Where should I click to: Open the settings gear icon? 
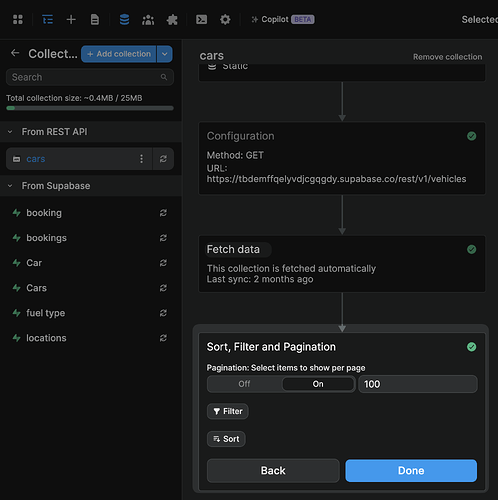coord(225,19)
